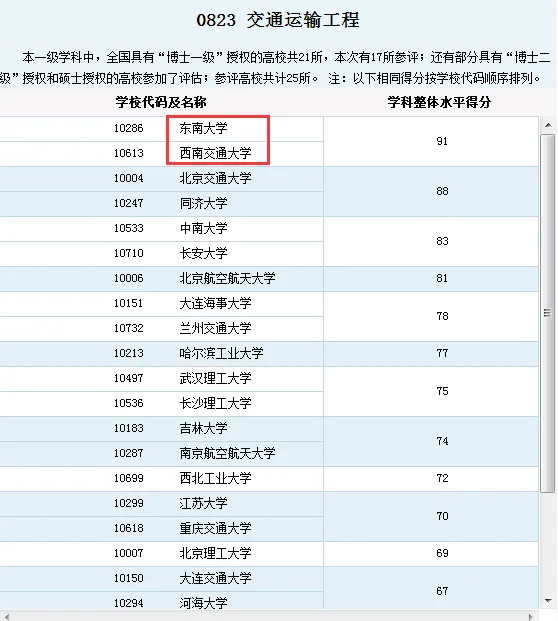Select school name 兰州交通大学
558x621 pixels.
215,328
